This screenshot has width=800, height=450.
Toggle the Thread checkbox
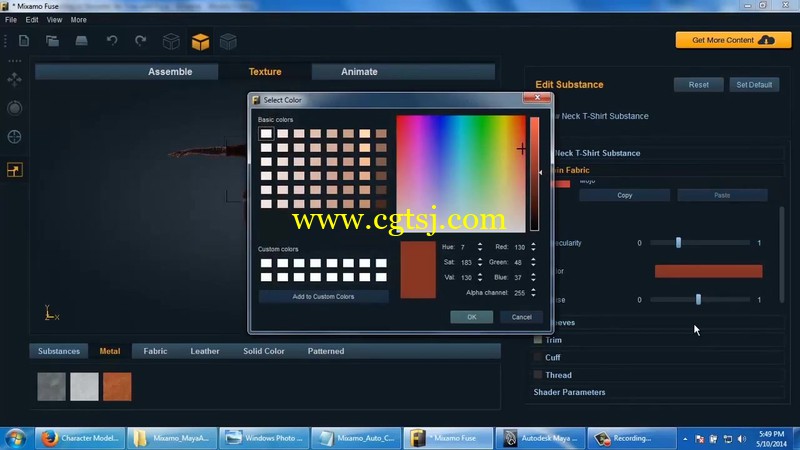coord(538,374)
